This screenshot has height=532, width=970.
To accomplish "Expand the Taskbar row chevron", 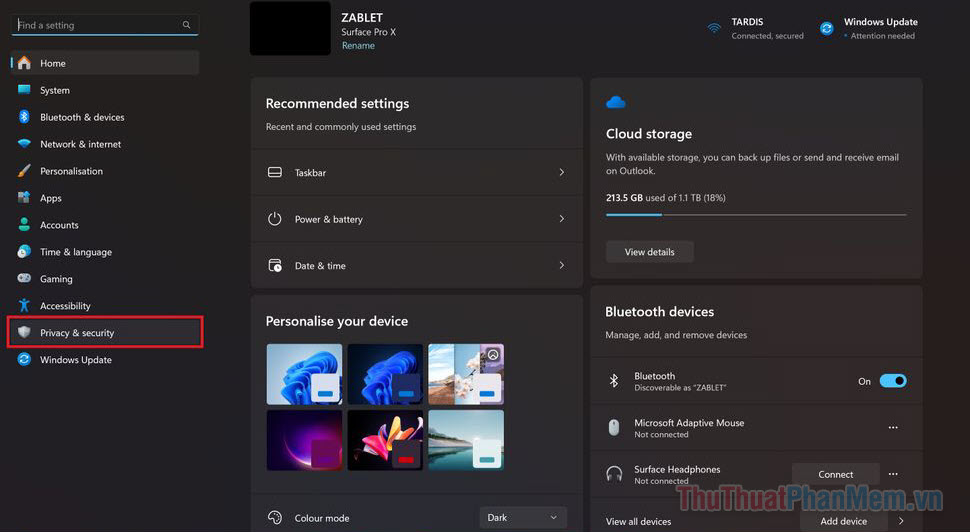I will pos(561,172).
